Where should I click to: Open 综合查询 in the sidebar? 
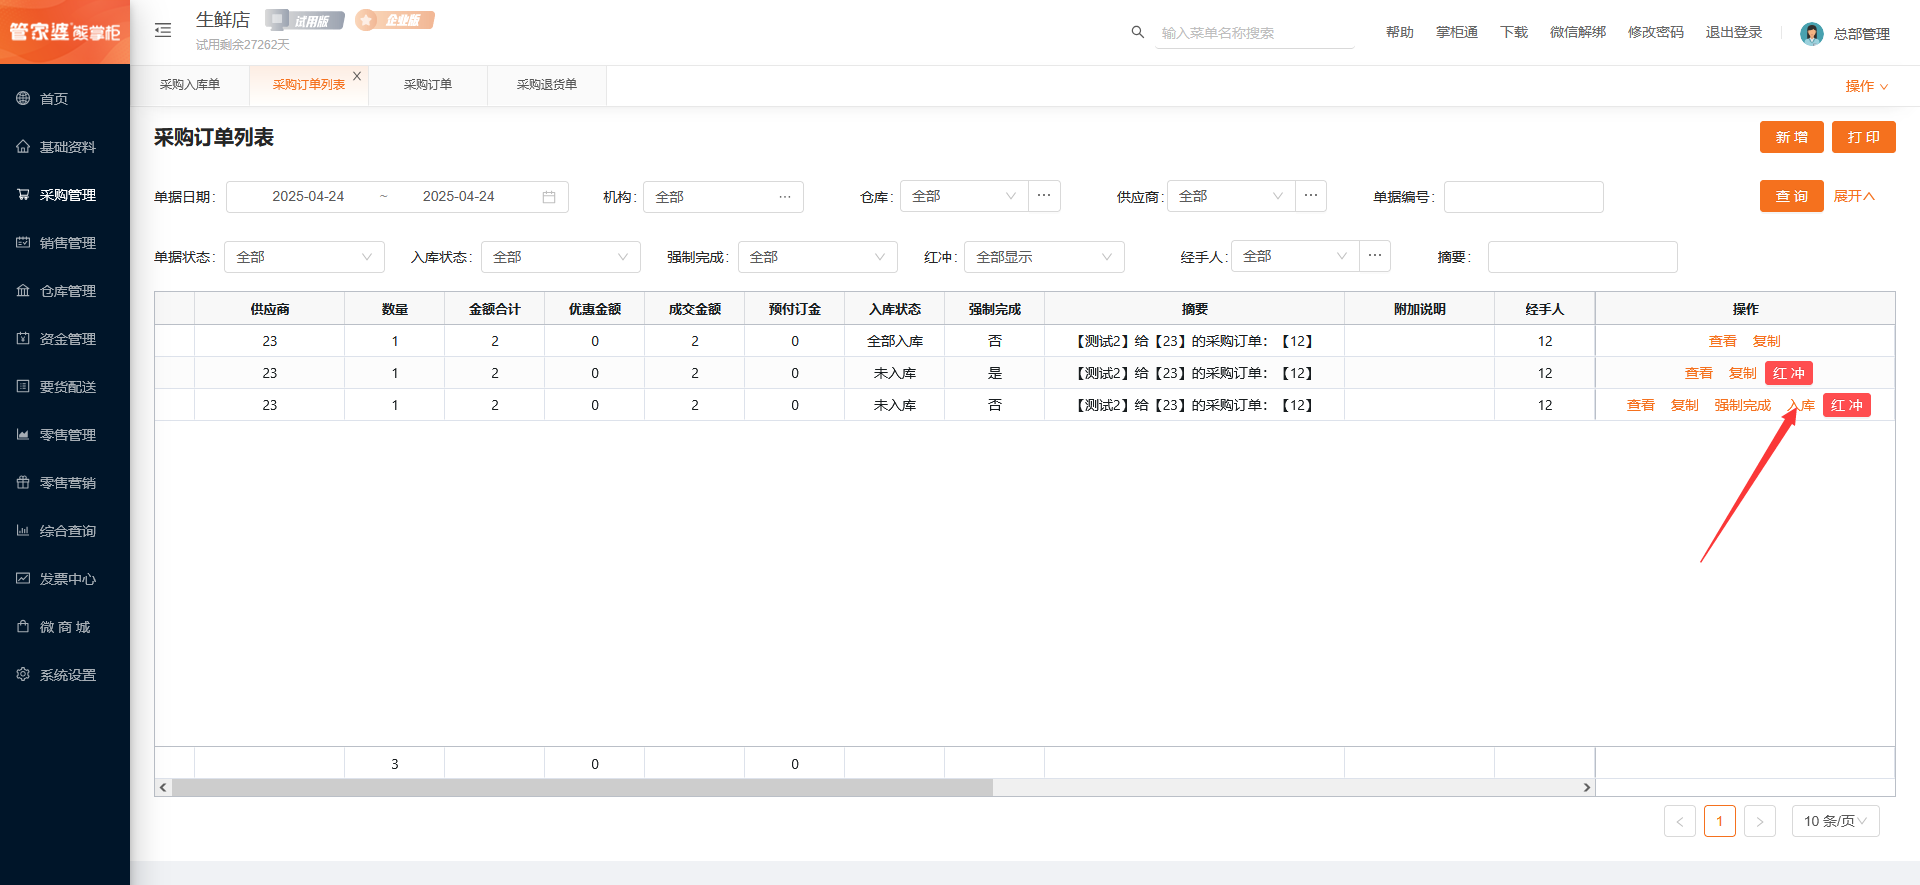pyautogui.click(x=65, y=531)
